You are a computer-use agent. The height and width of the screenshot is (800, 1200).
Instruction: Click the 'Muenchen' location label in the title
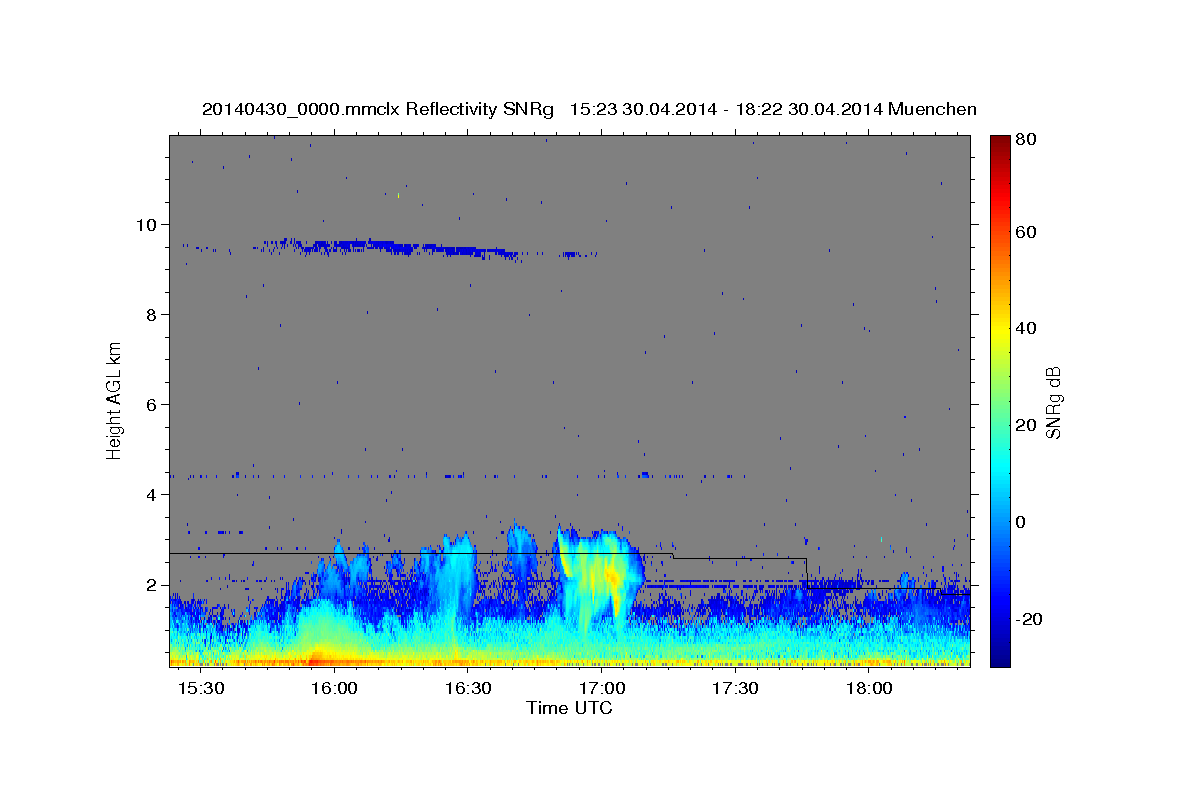coord(932,109)
